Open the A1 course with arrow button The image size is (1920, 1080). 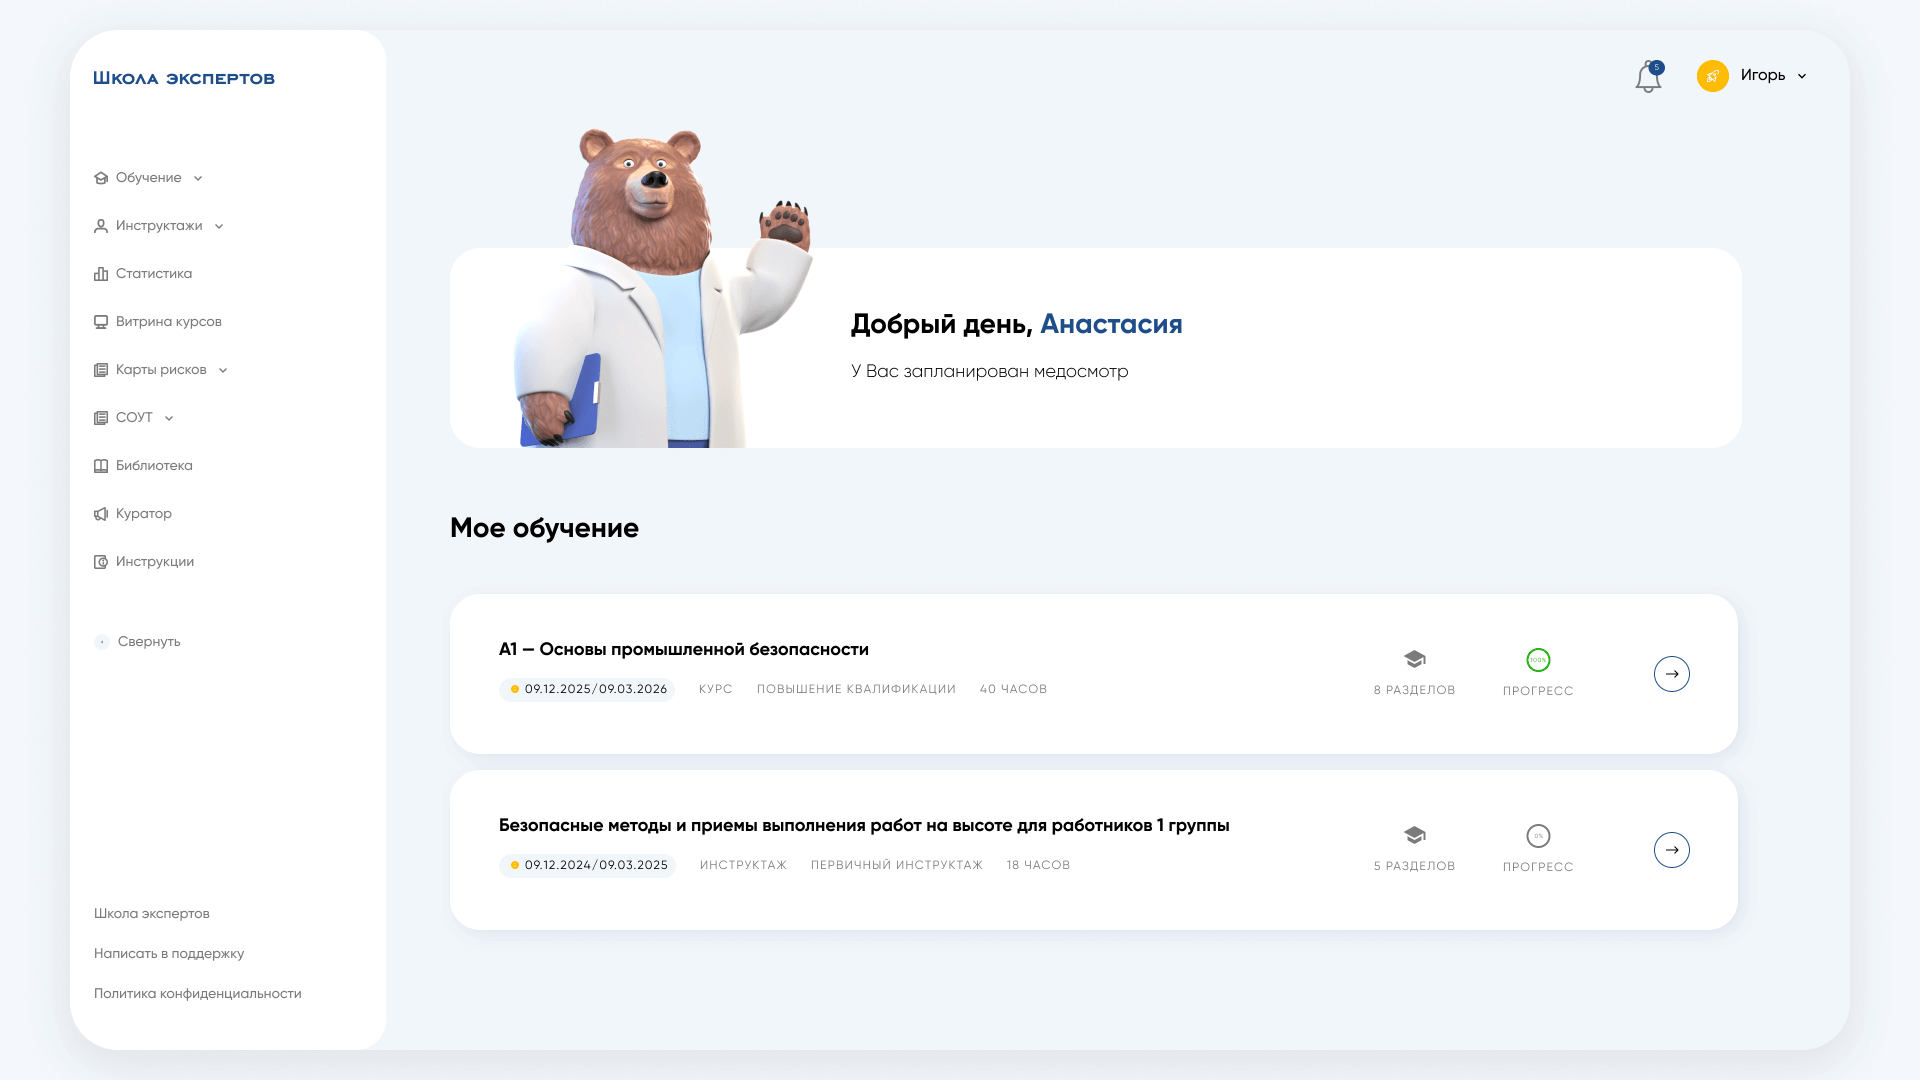[x=1672, y=674]
